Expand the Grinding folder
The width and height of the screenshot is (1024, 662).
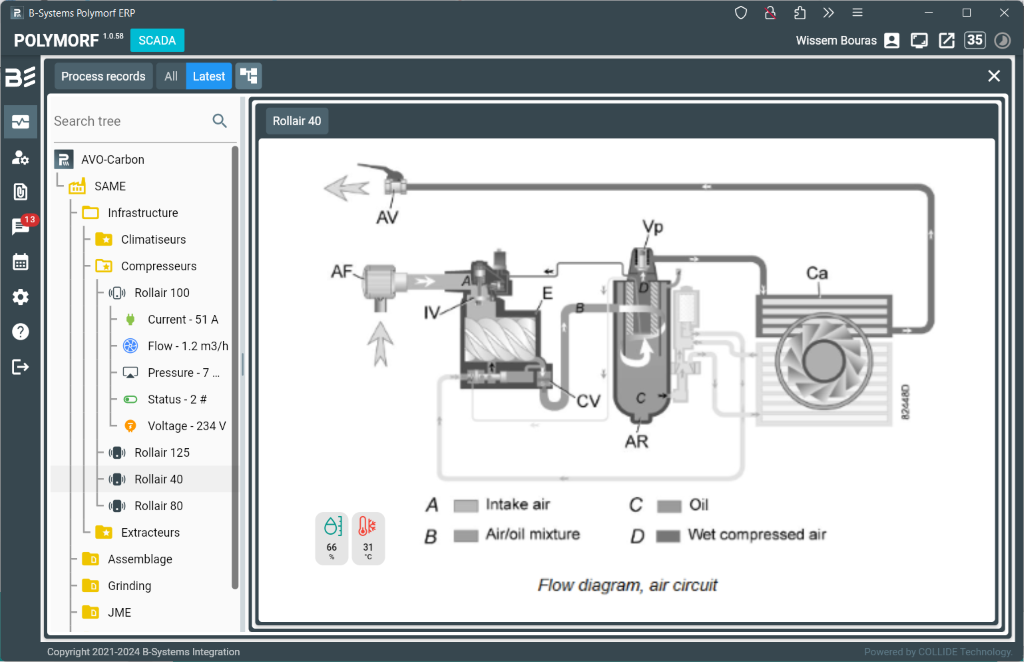pos(129,586)
